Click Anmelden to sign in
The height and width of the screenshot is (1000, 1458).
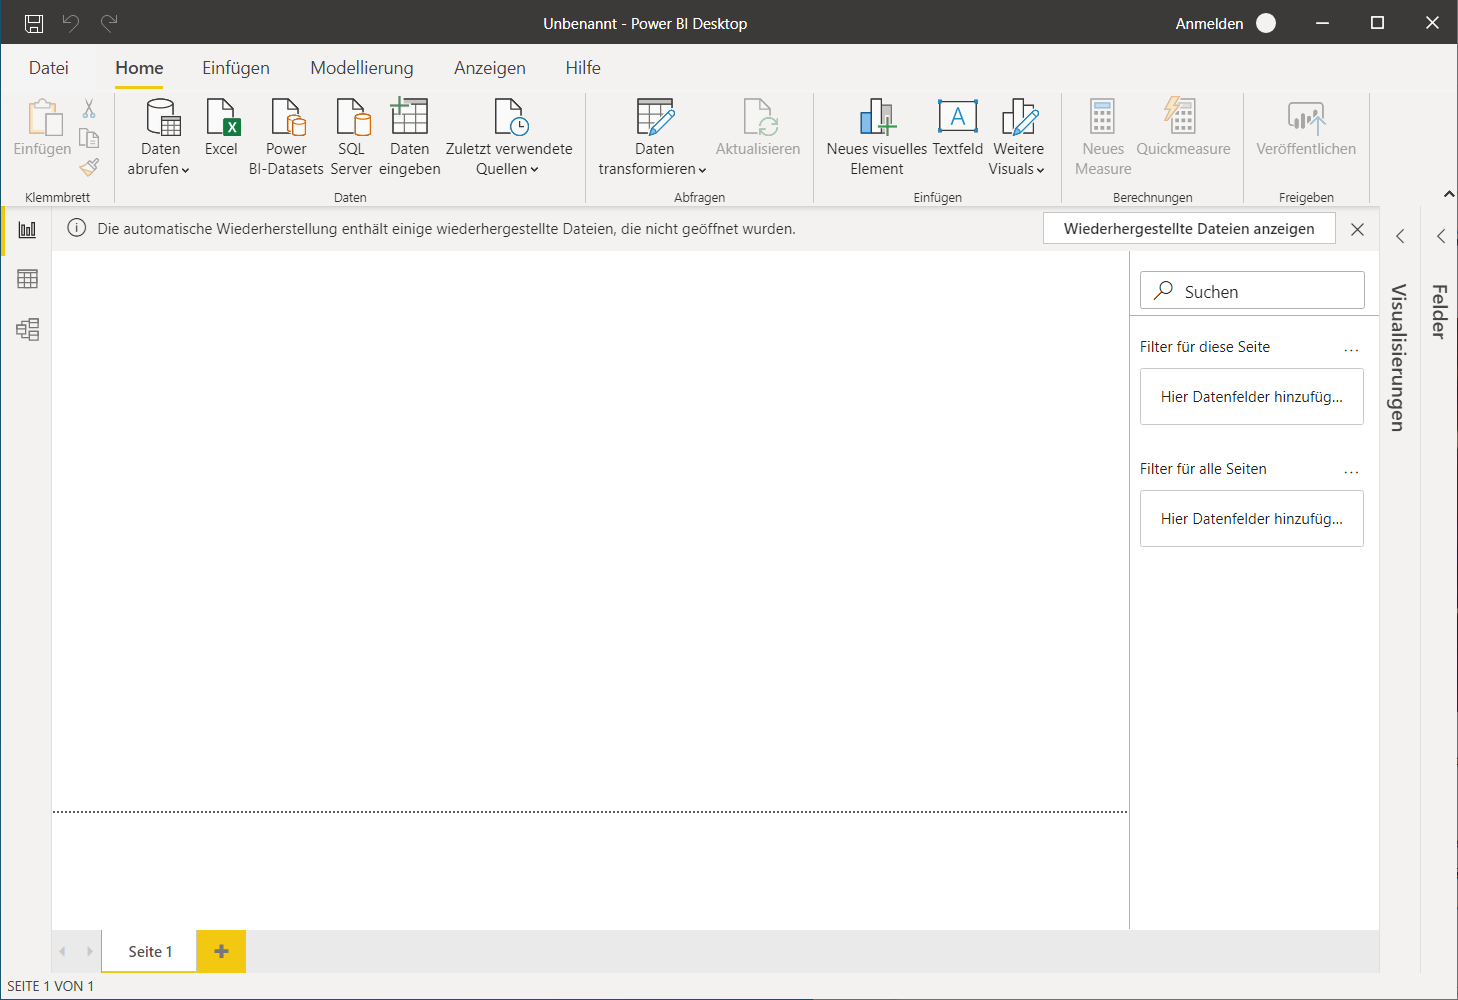point(1209,23)
